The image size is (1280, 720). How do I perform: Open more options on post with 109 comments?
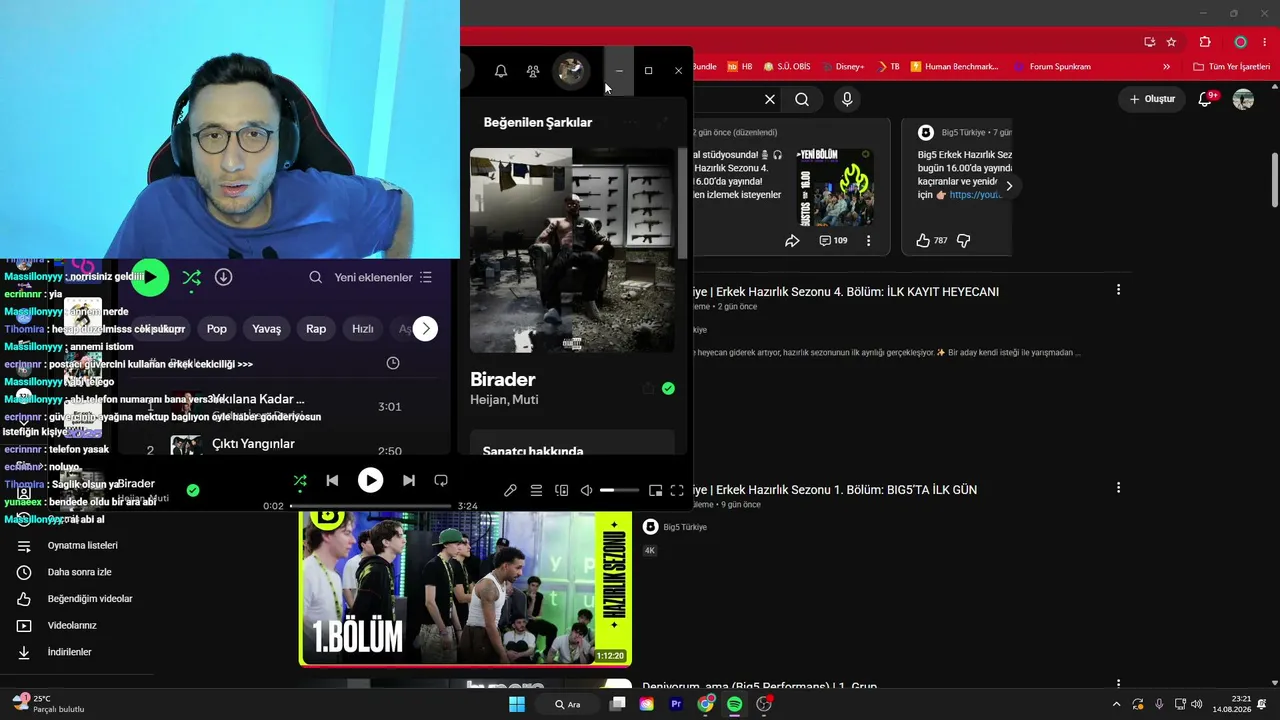click(868, 241)
